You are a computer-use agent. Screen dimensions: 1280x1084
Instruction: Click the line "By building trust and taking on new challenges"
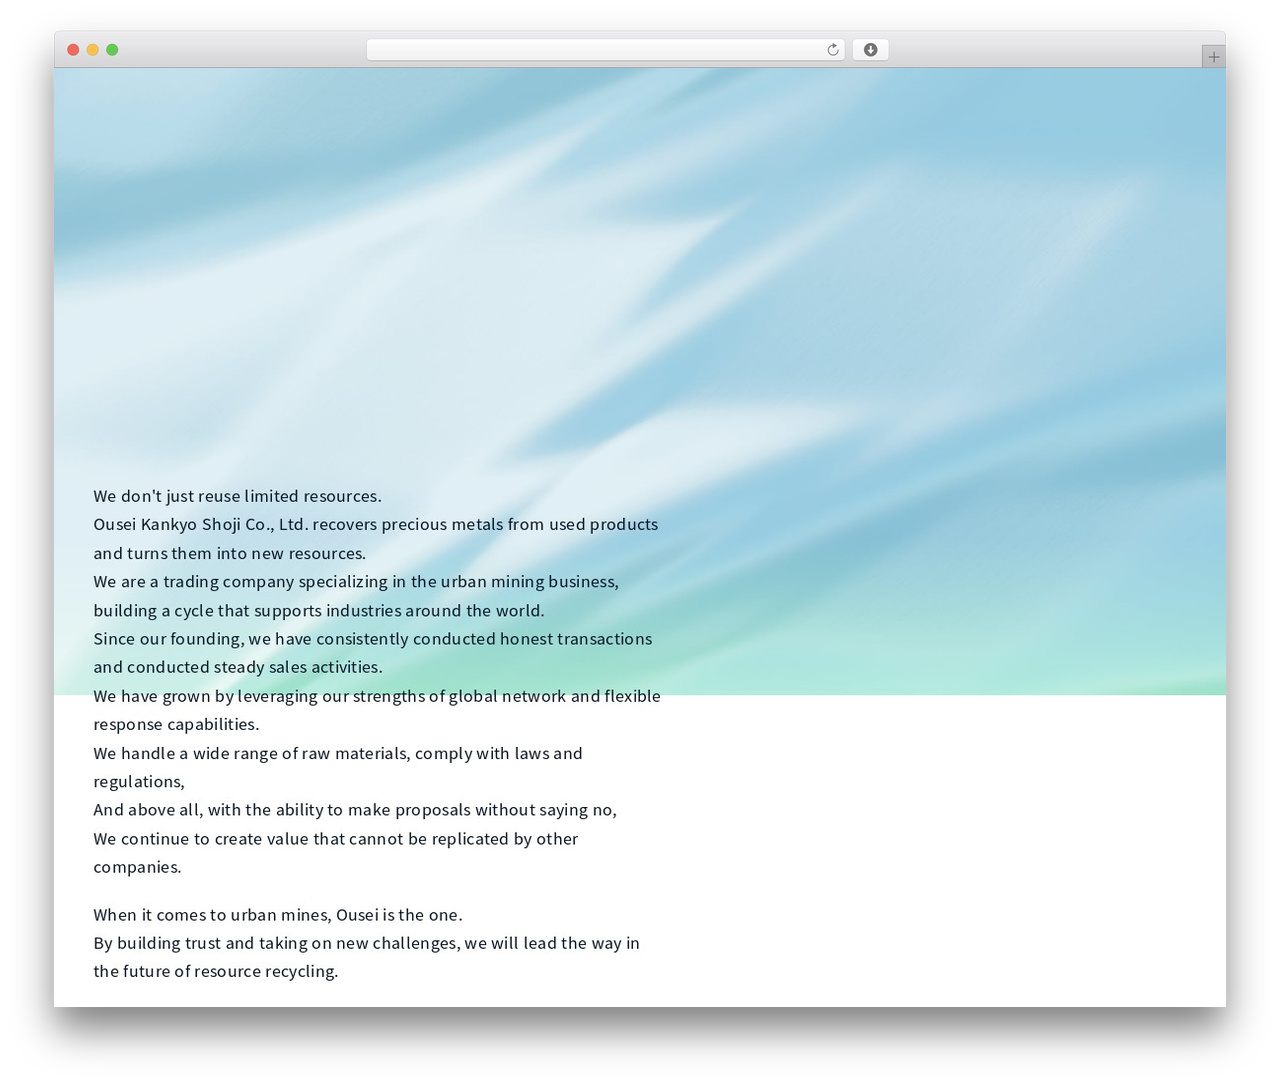(x=366, y=943)
